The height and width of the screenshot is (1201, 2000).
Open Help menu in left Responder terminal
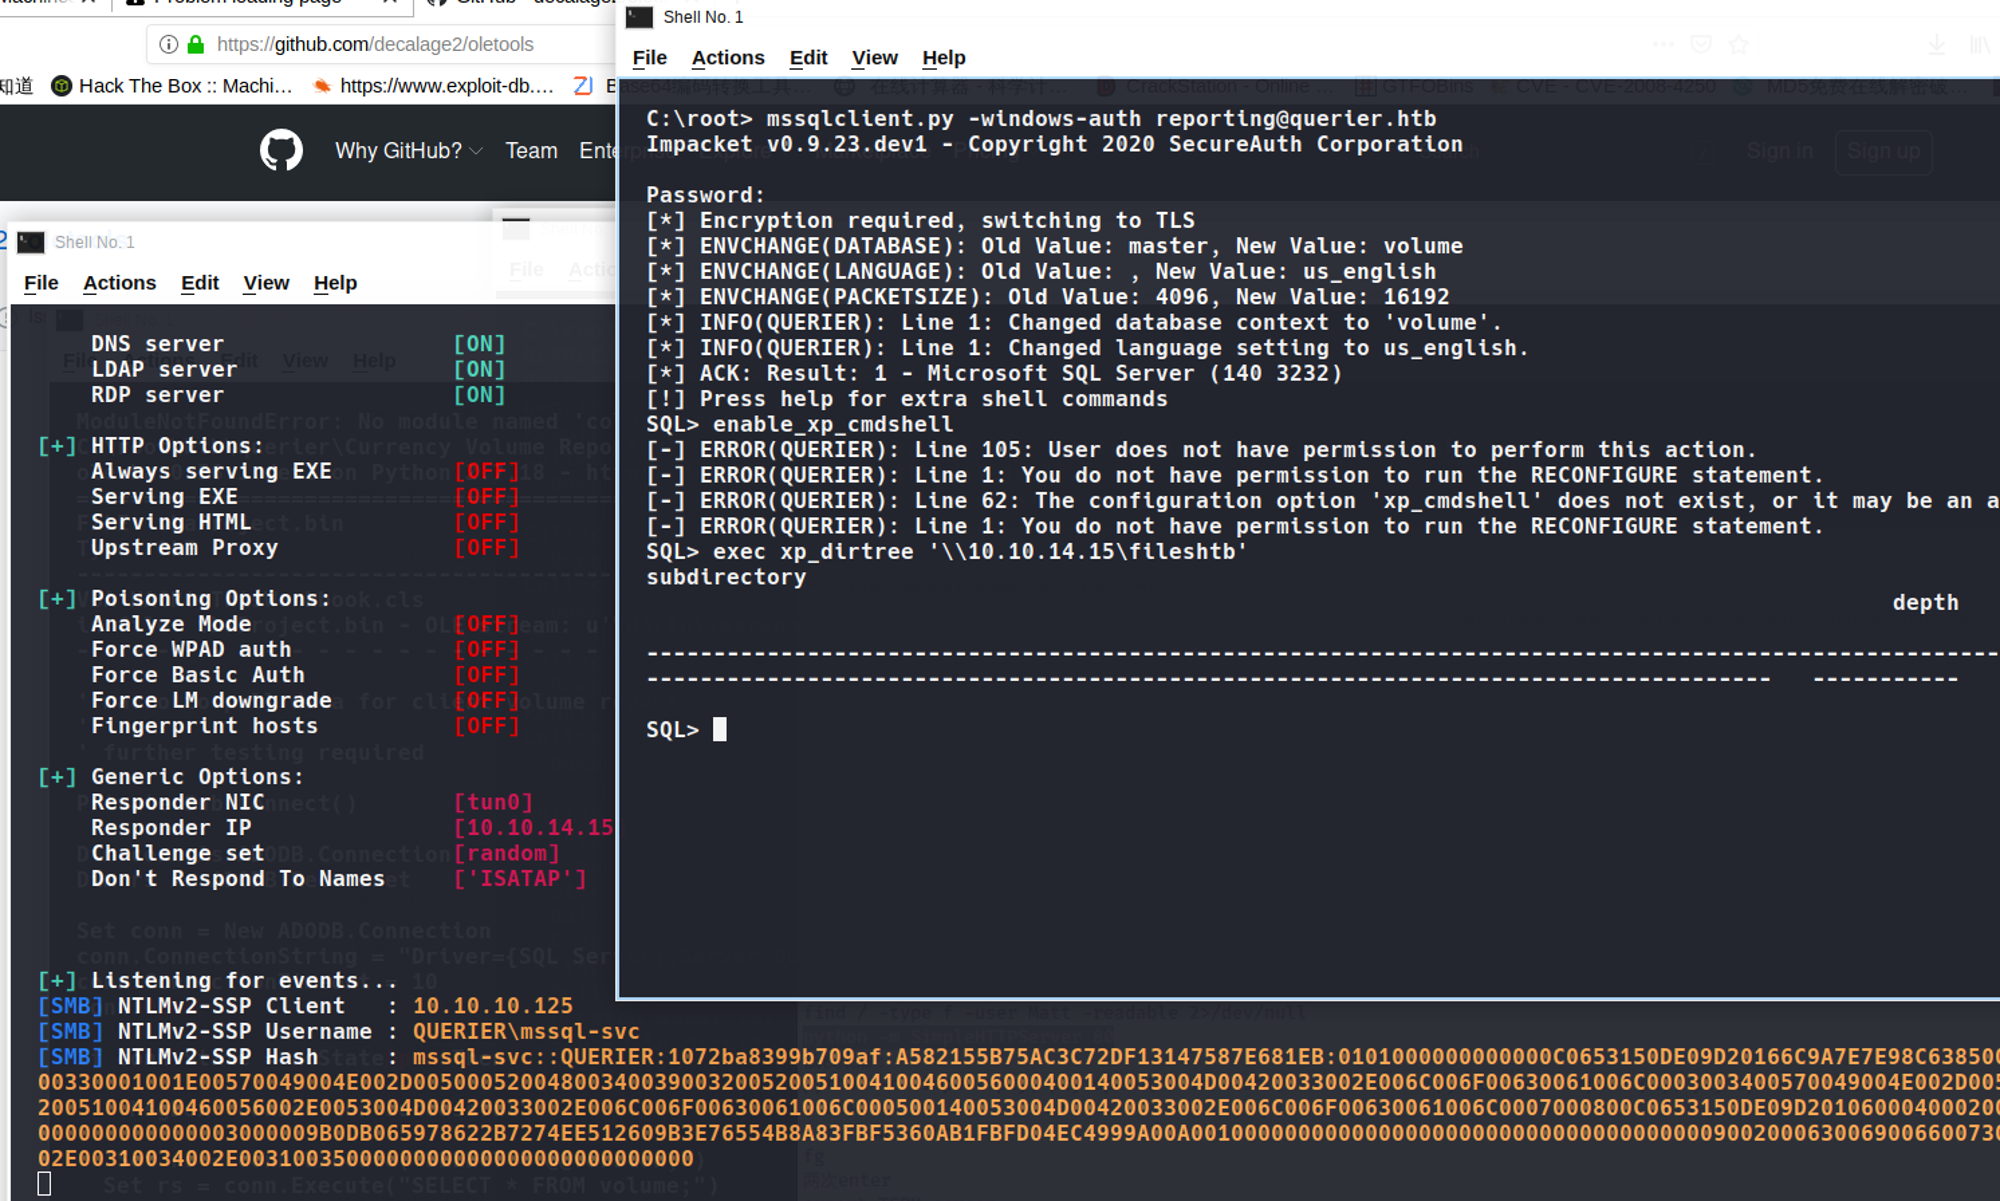(x=335, y=283)
